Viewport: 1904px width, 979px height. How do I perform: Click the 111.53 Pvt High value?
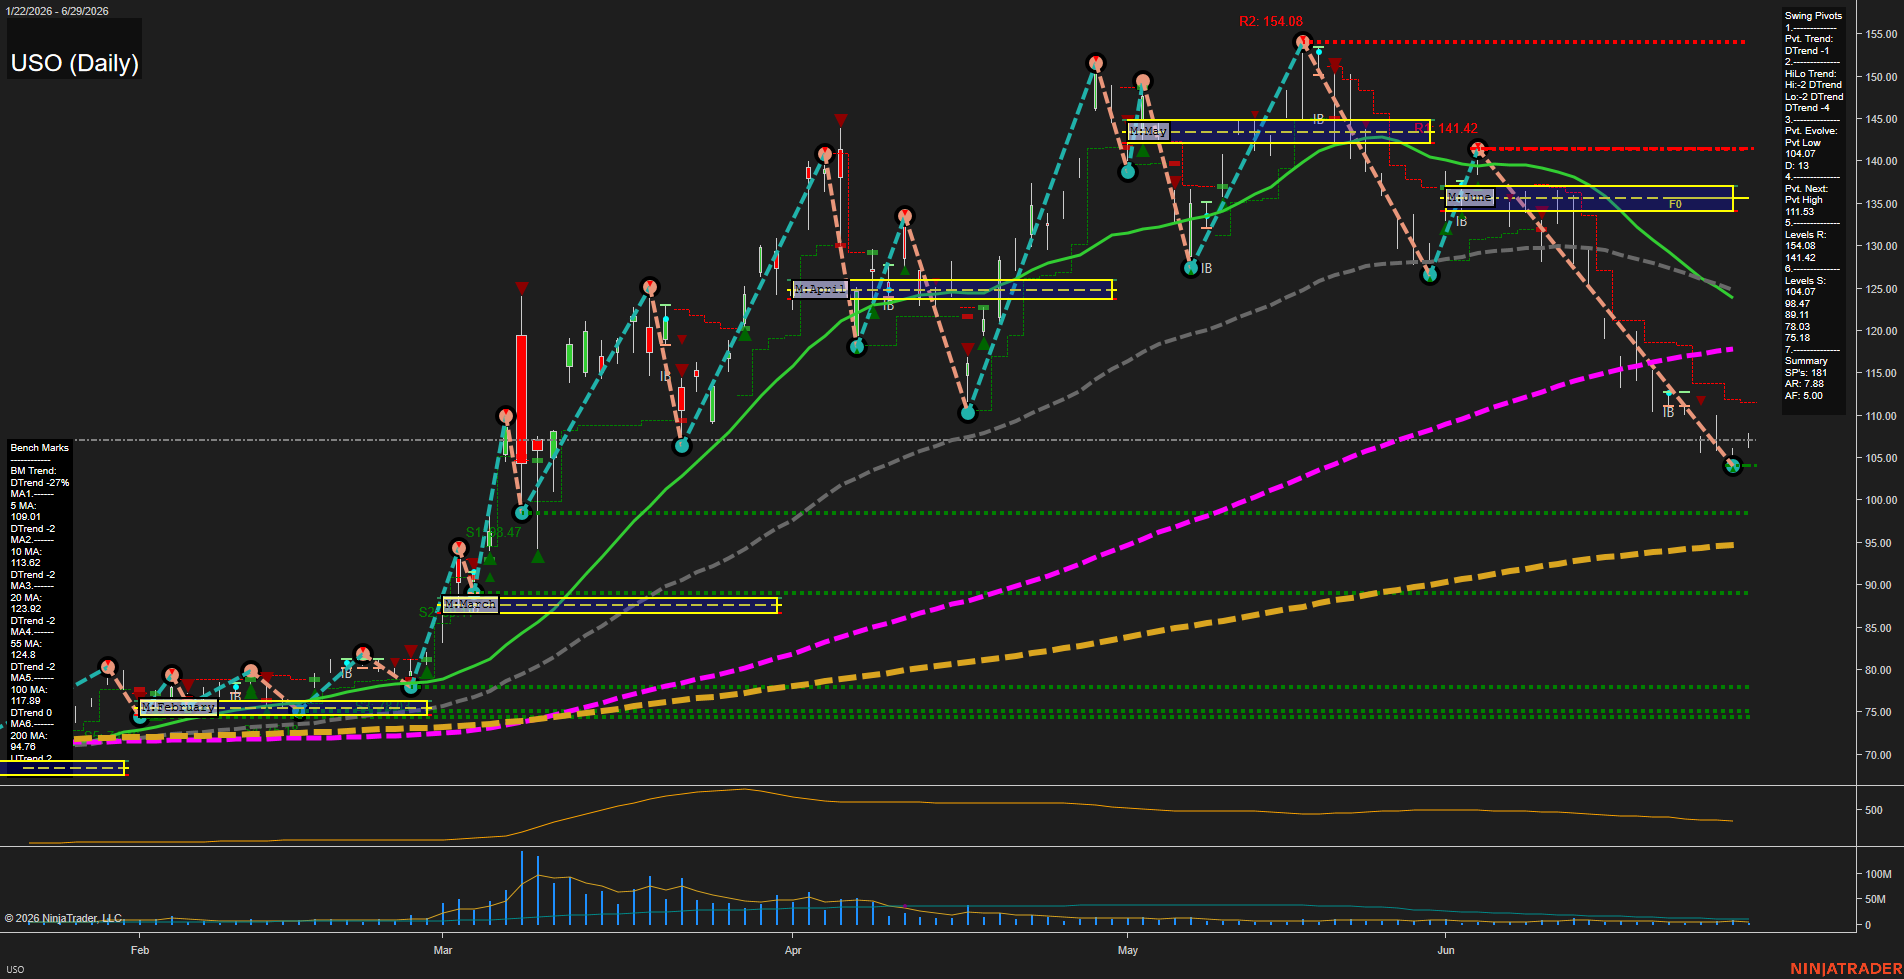(1799, 212)
